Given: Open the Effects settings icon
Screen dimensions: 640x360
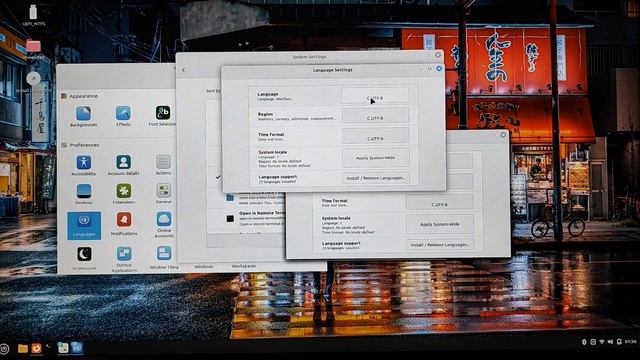Looking at the screenshot, I should coord(123,116).
